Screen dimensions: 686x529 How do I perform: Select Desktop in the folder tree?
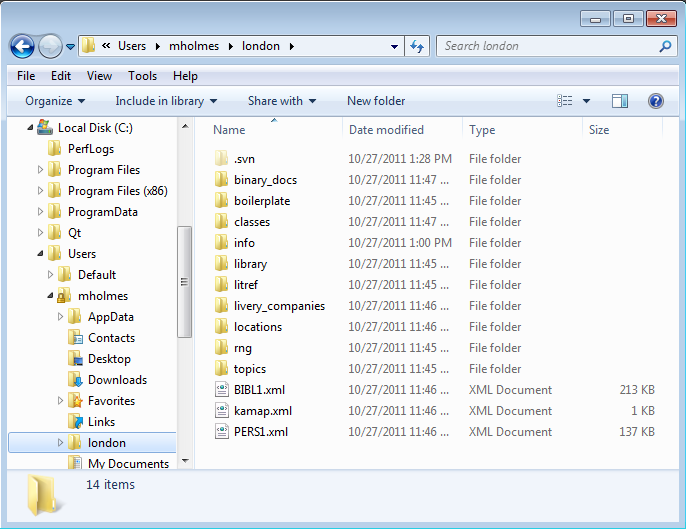(109, 359)
